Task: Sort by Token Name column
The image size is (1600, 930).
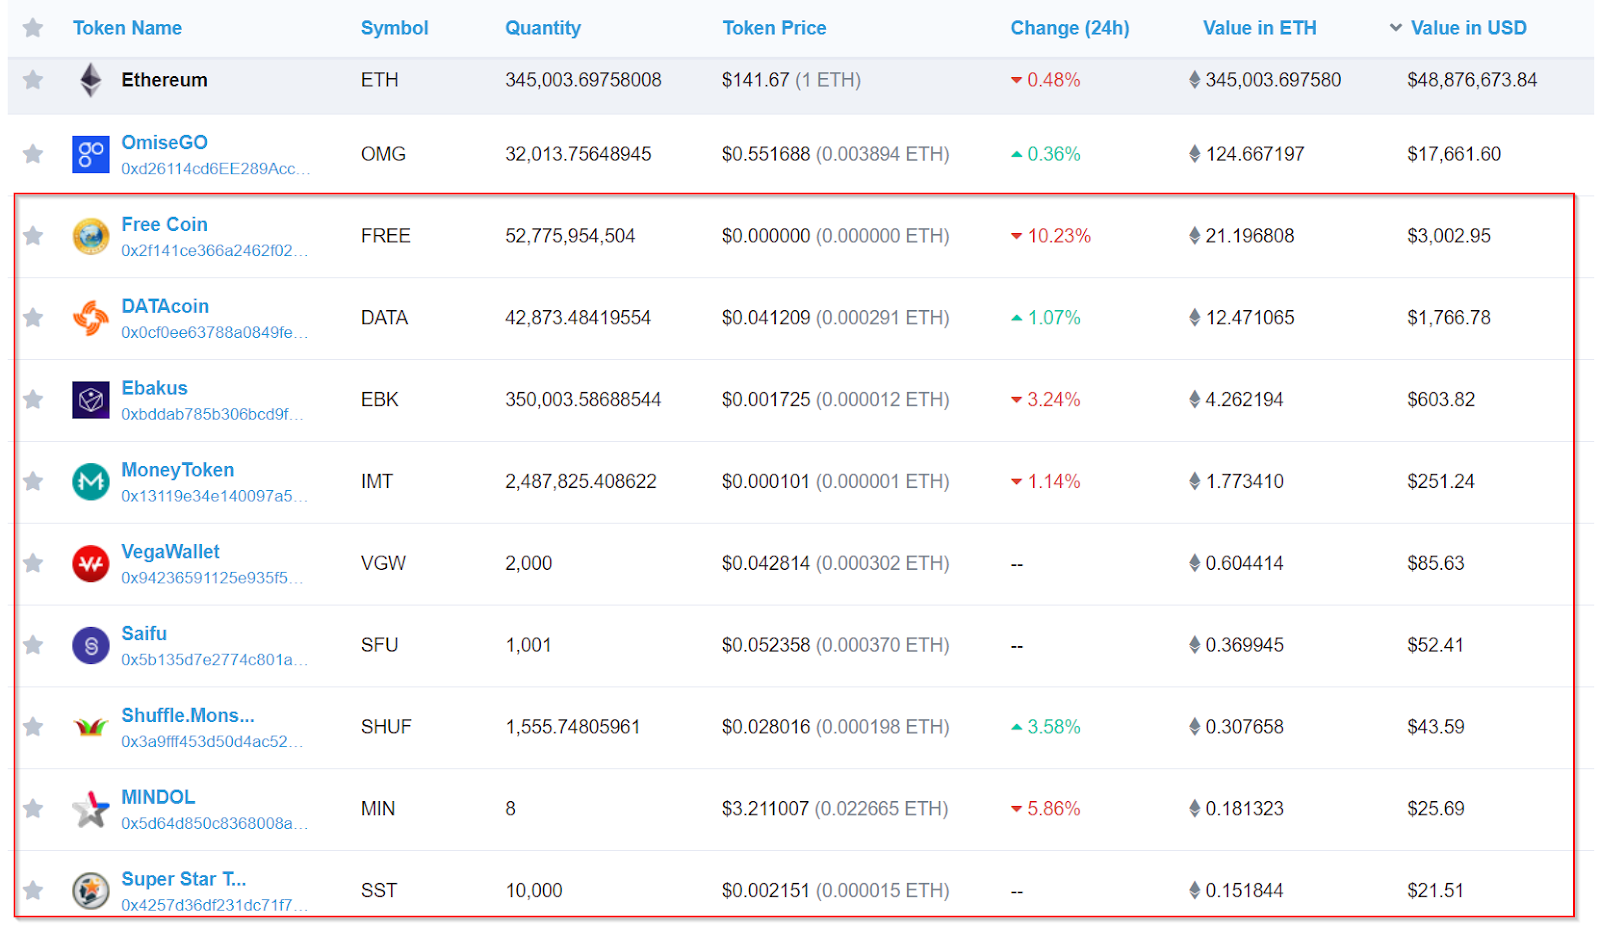Action: [x=127, y=28]
